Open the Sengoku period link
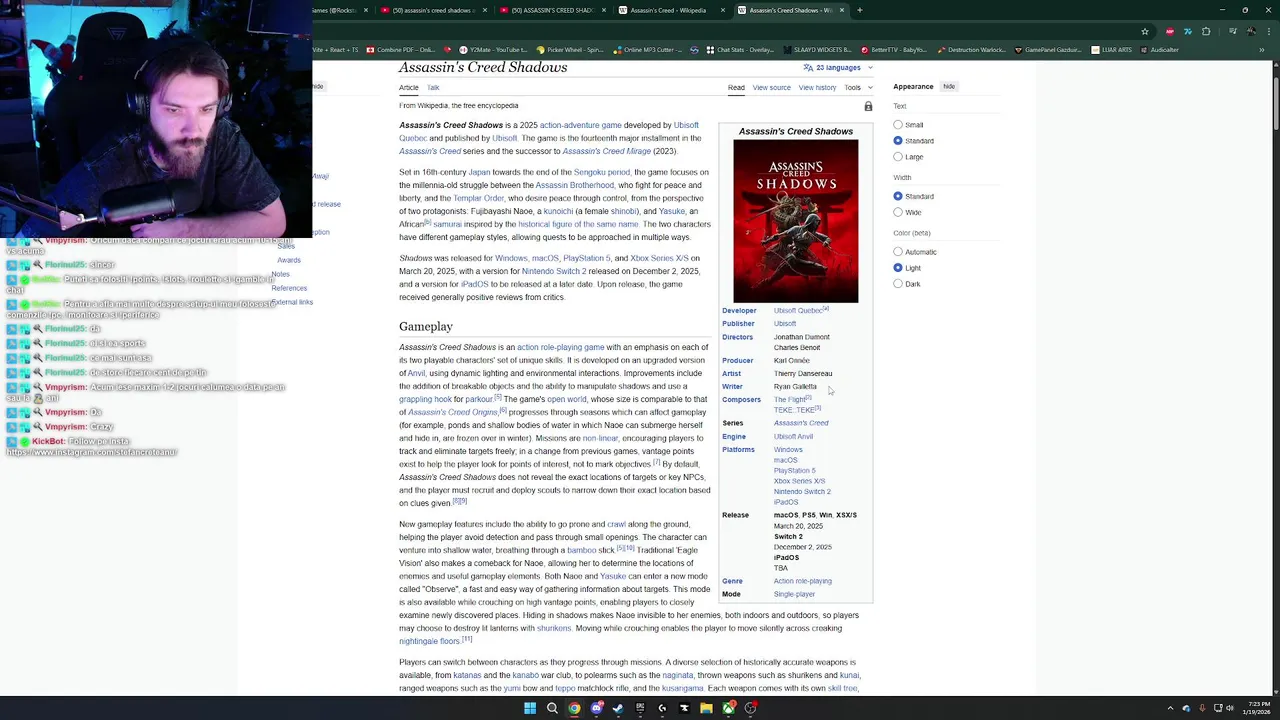Viewport: 1280px width, 720px height. point(602,172)
